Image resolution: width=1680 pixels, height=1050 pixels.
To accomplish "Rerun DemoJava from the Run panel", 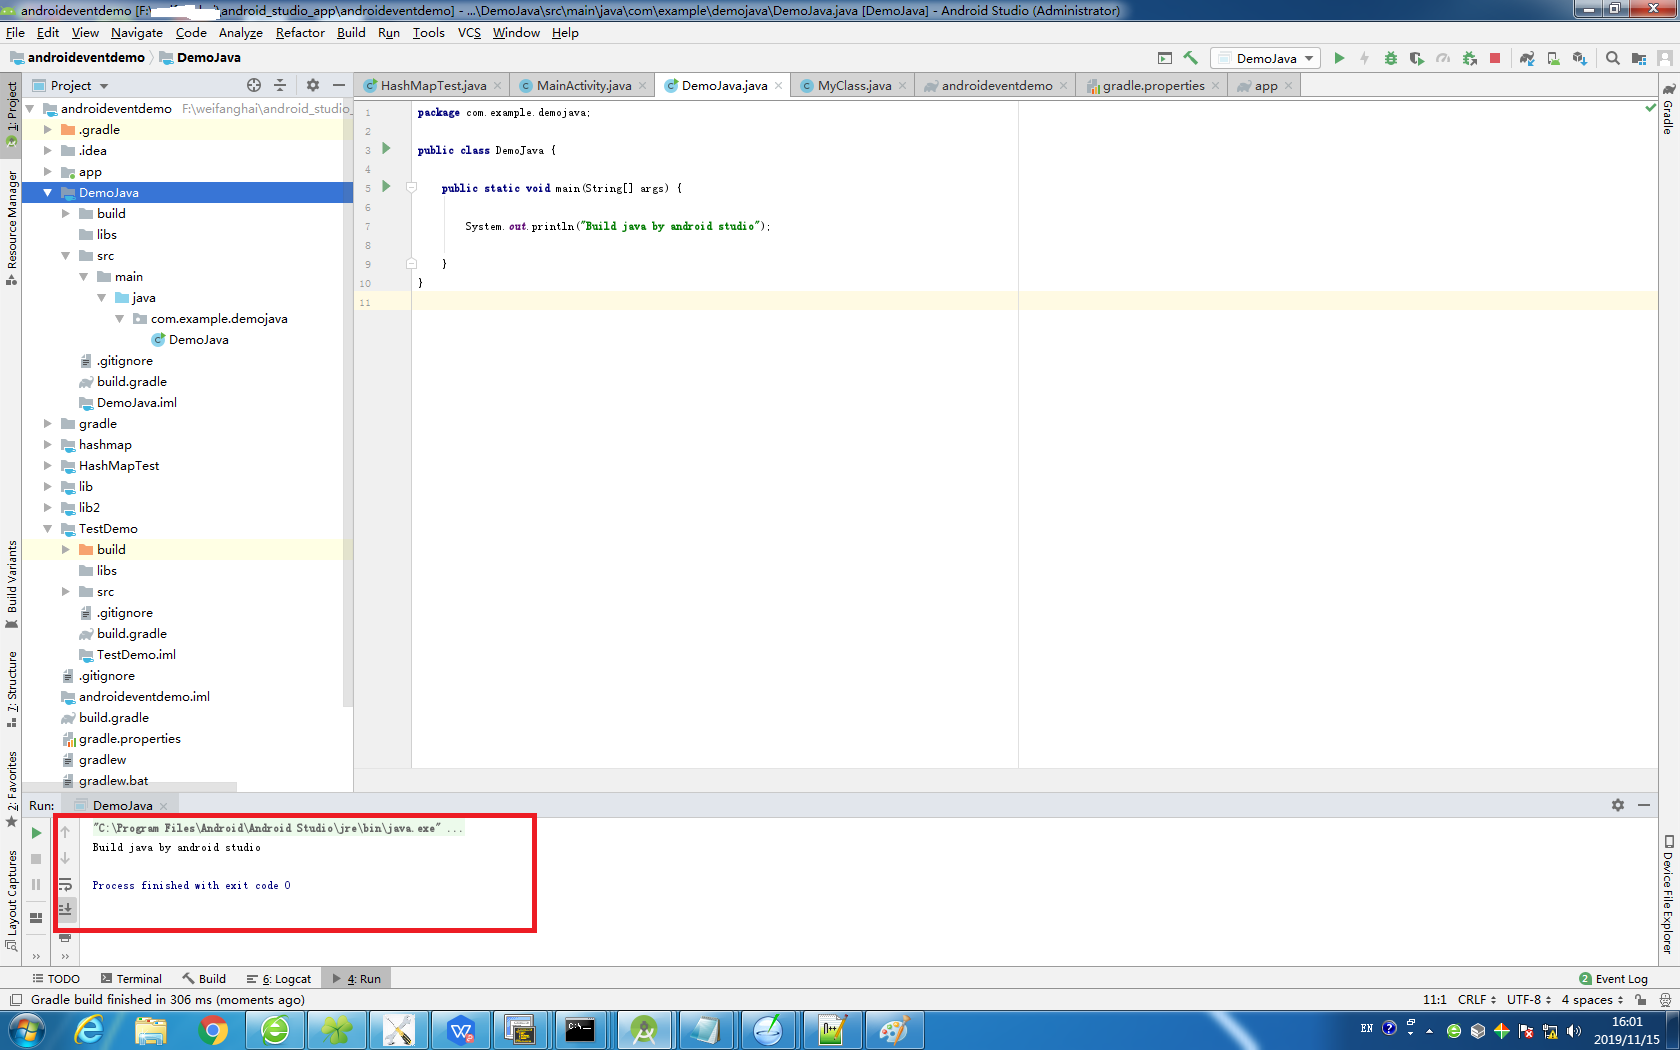I will 36,832.
